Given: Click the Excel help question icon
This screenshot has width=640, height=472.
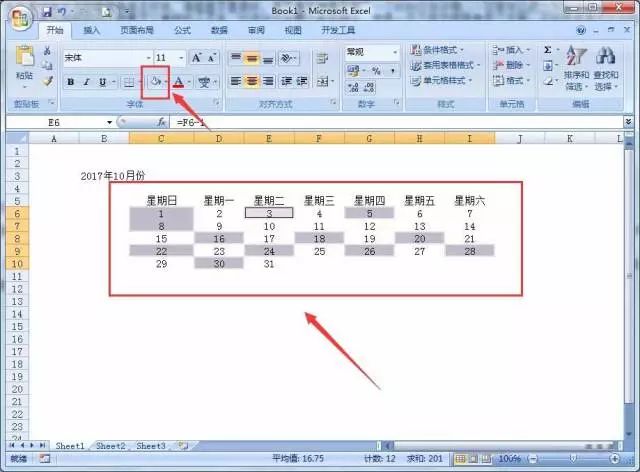Looking at the screenshot, I should pos(581,30).
